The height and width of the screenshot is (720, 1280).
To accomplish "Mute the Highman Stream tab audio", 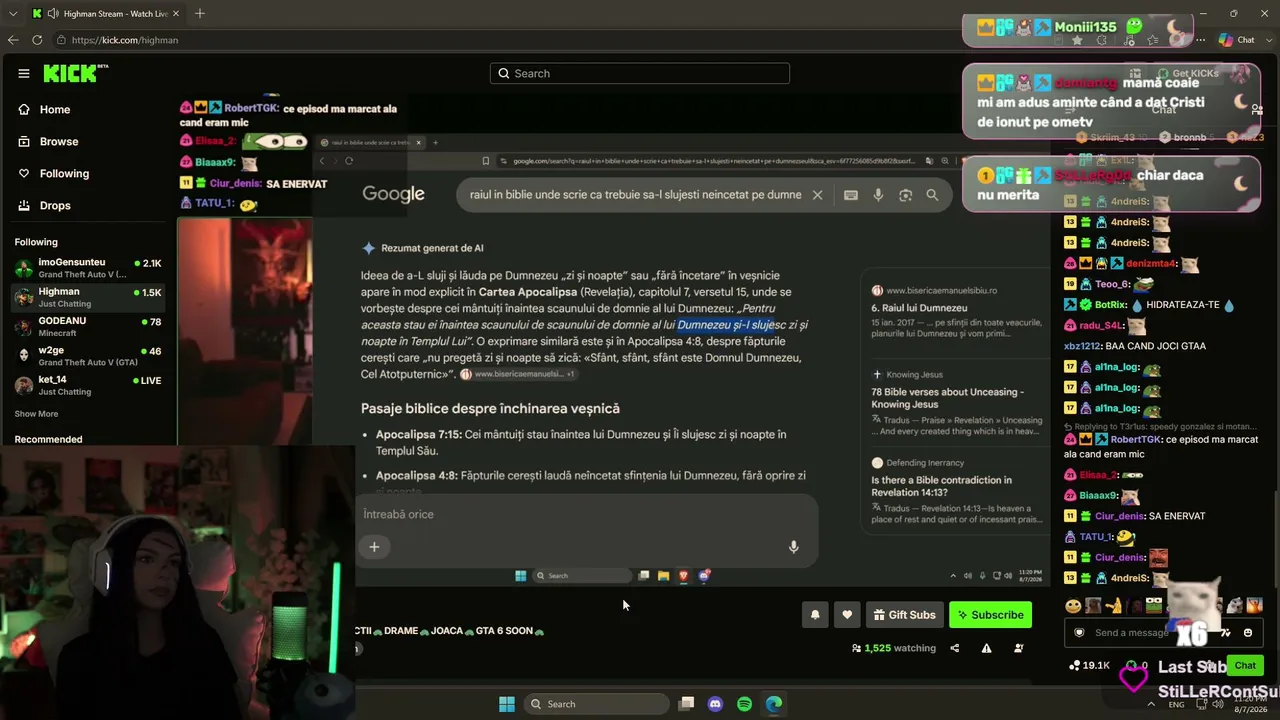I will pyautogui.click(x=52, y=14).
